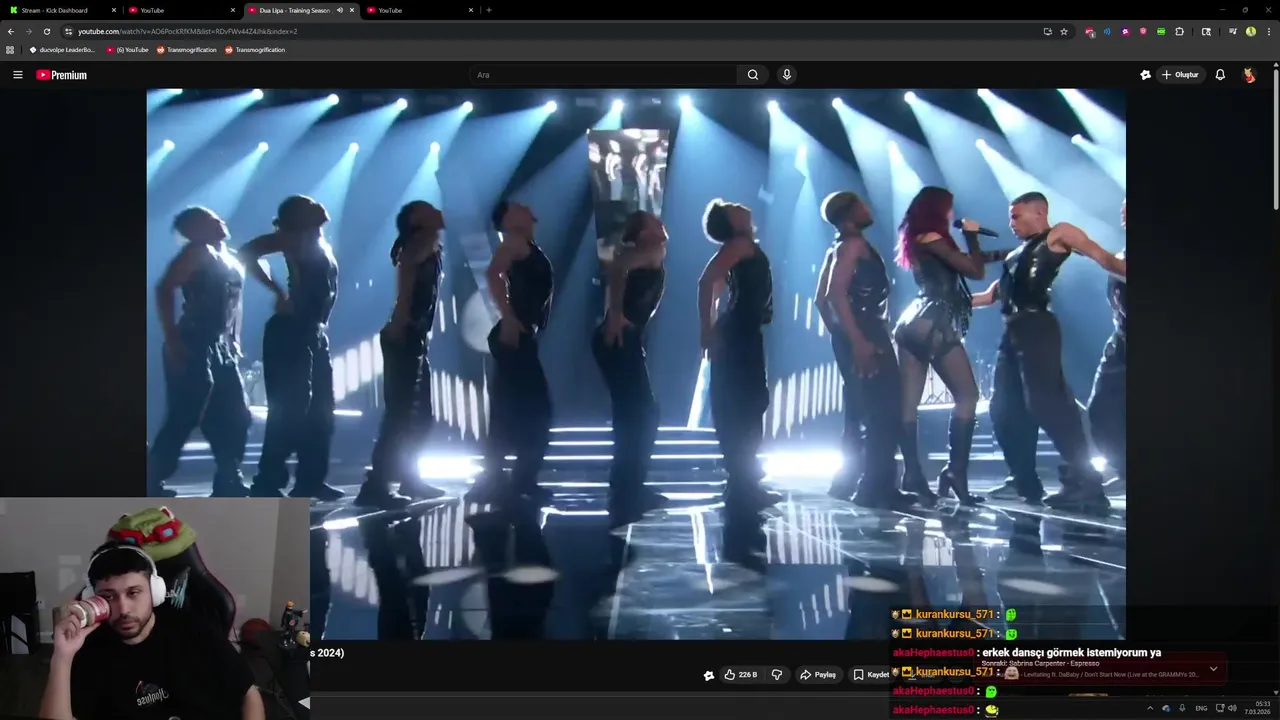The height and width of the screenshot is (720, 1280).
Task: Click the Dua Lipa video player
Action: pyautogui.click(x=636, y=364)
